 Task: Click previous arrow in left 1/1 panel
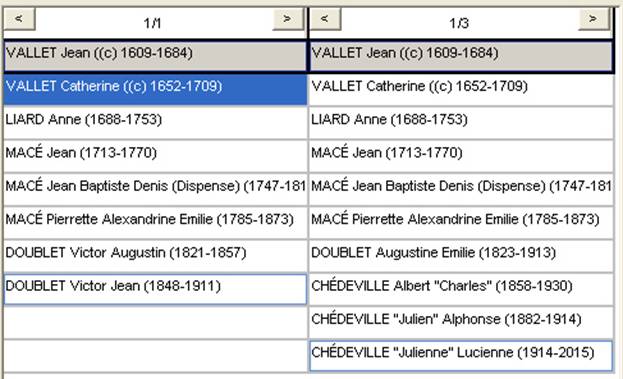[x=19, y=19]
